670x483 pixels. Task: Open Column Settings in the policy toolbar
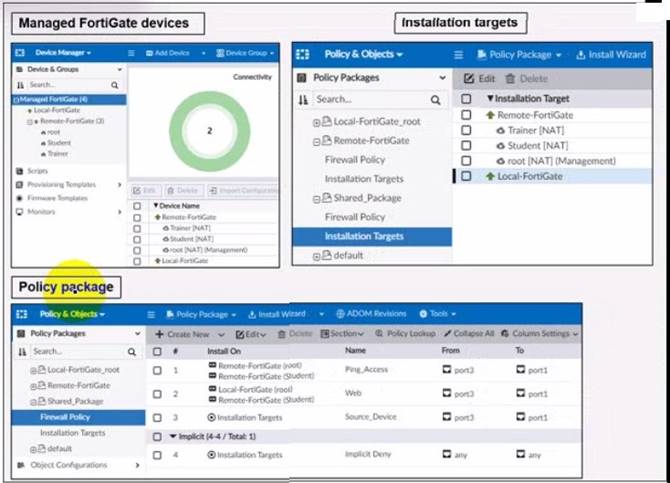pyautogui.click(x=543, y=333)
